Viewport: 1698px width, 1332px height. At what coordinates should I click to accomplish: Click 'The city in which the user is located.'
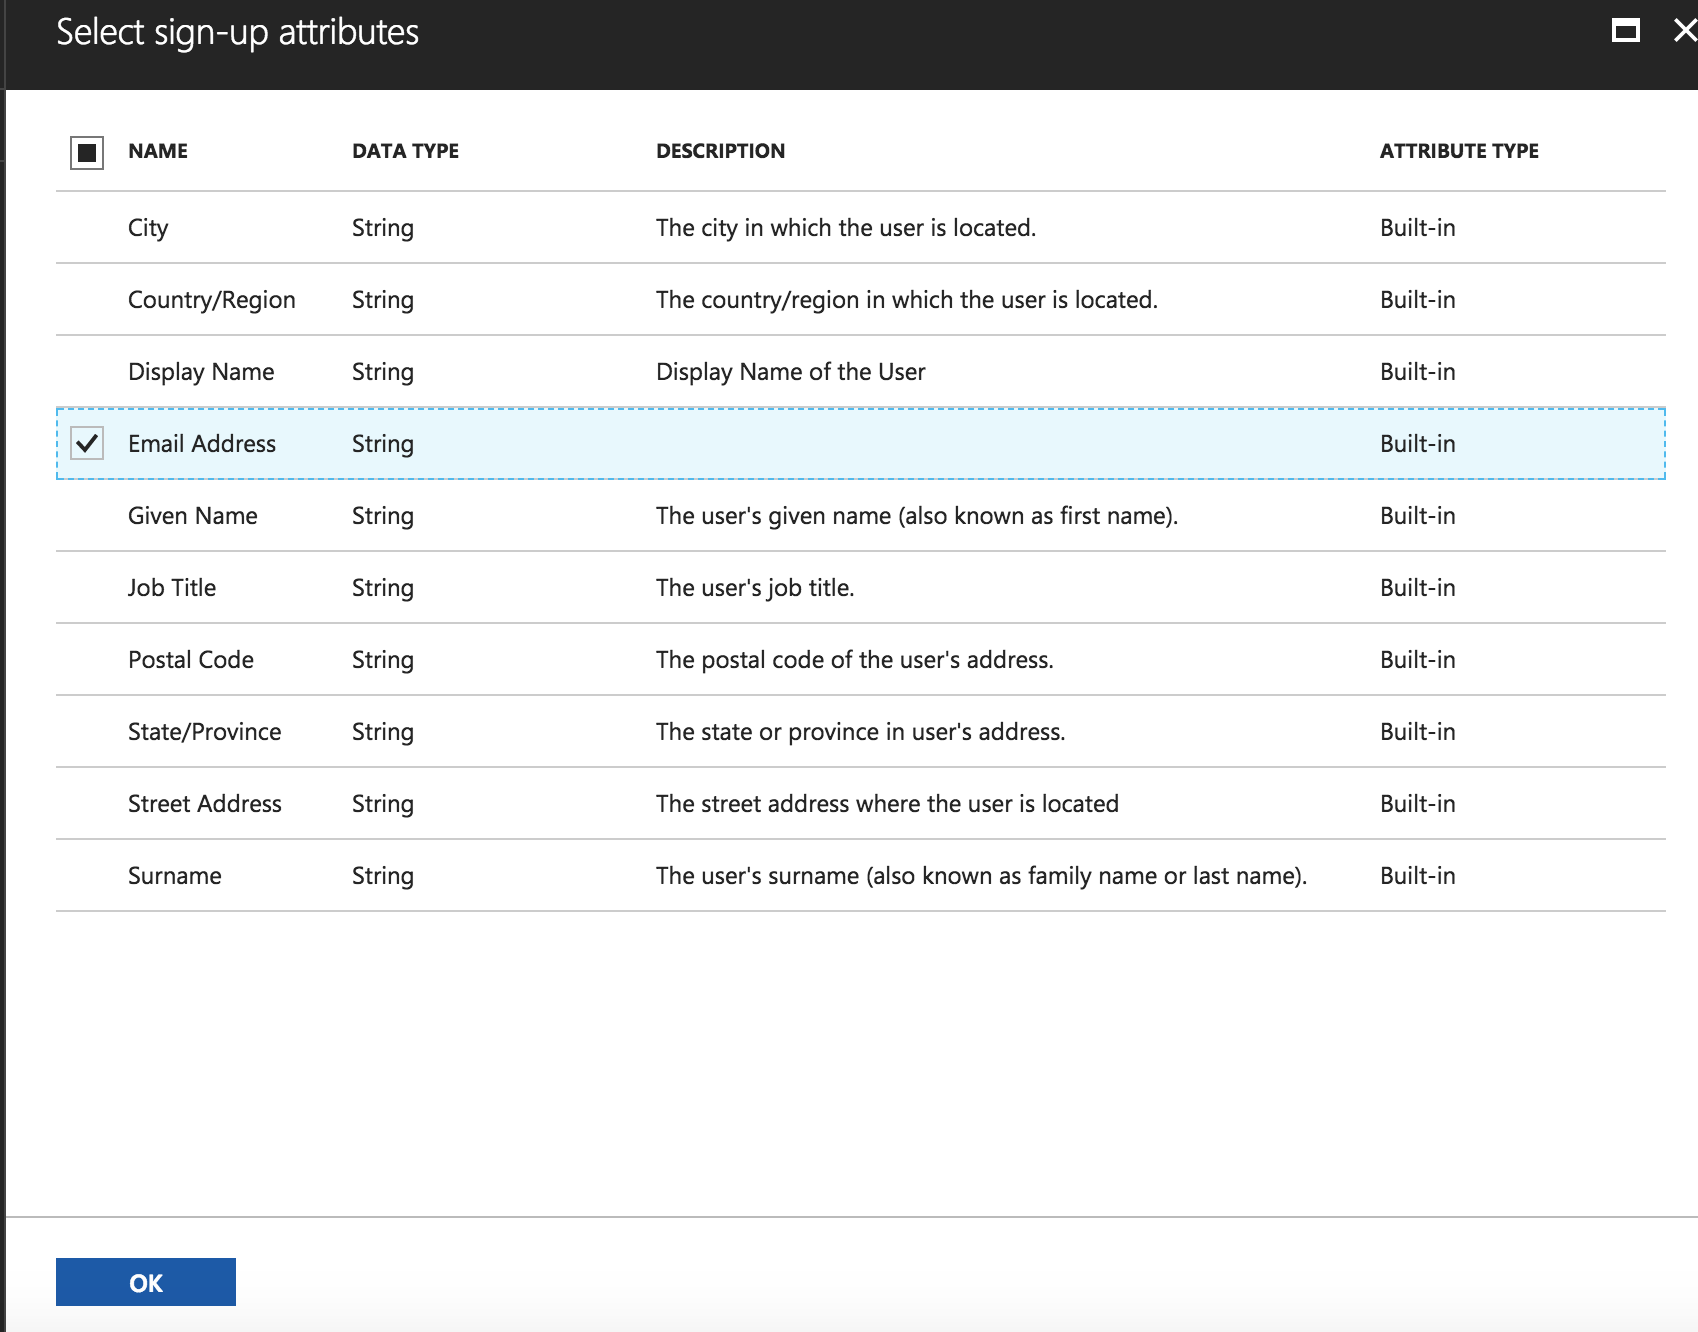pyautogui.click(x=846, y=228)
